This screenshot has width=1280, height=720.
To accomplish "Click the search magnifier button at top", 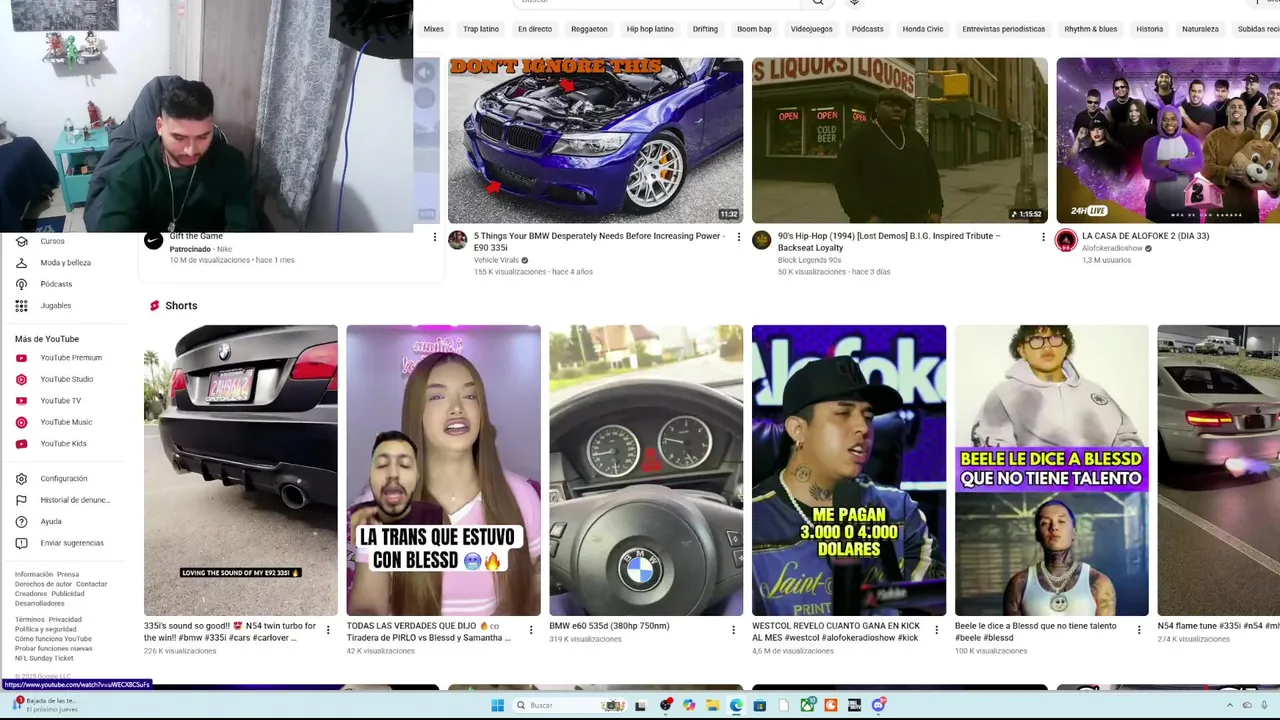I will (x=818, y=2).
